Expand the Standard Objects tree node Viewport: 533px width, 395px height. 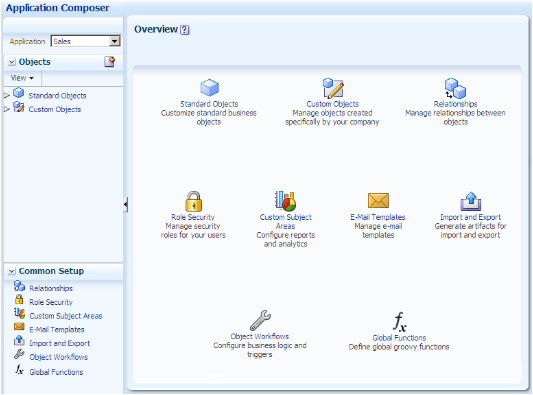[x=7, y=96]
